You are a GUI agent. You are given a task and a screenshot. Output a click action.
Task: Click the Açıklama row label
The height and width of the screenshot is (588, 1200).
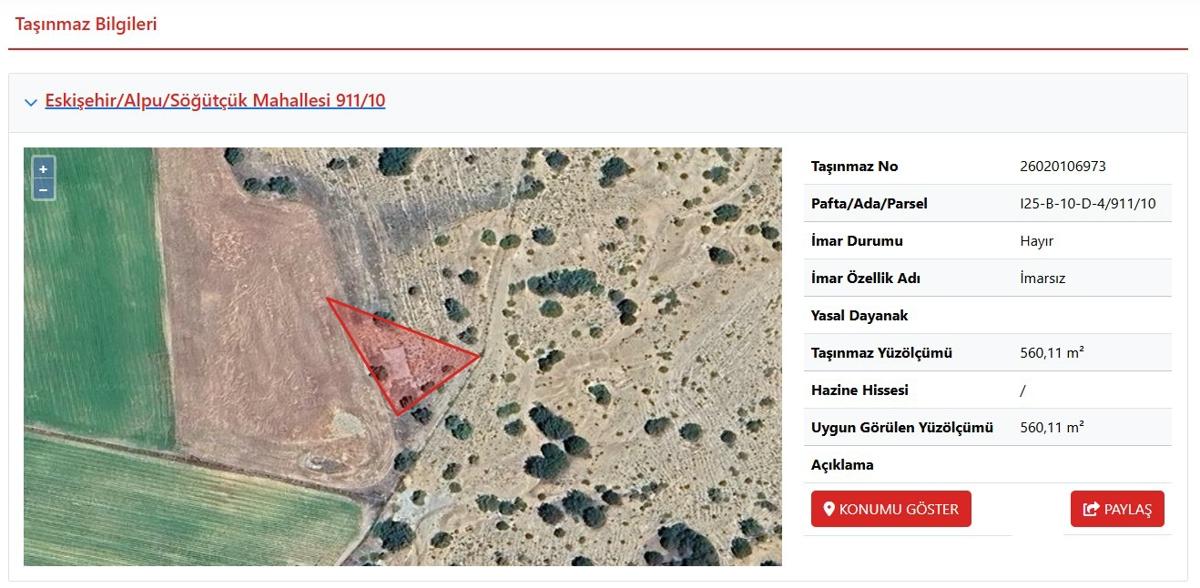tap(842, 465)
